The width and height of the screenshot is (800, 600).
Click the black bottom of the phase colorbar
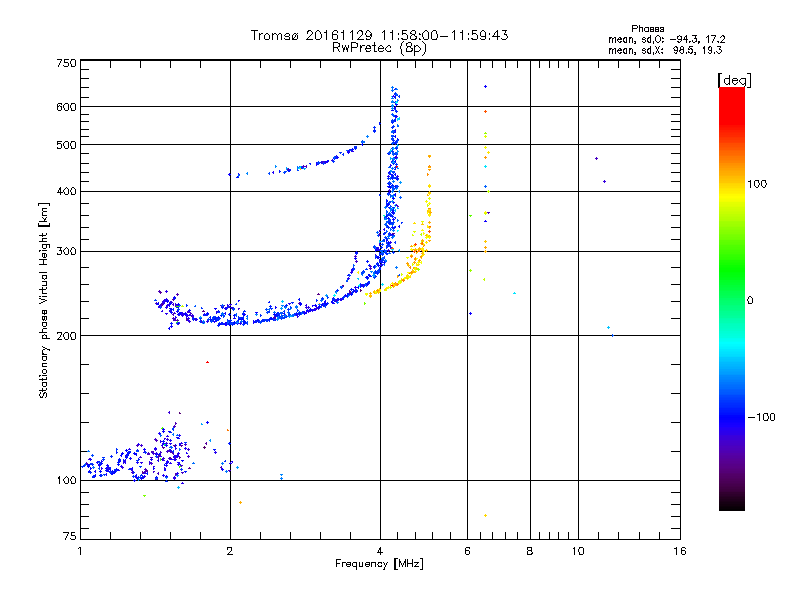tap(732, 503)
